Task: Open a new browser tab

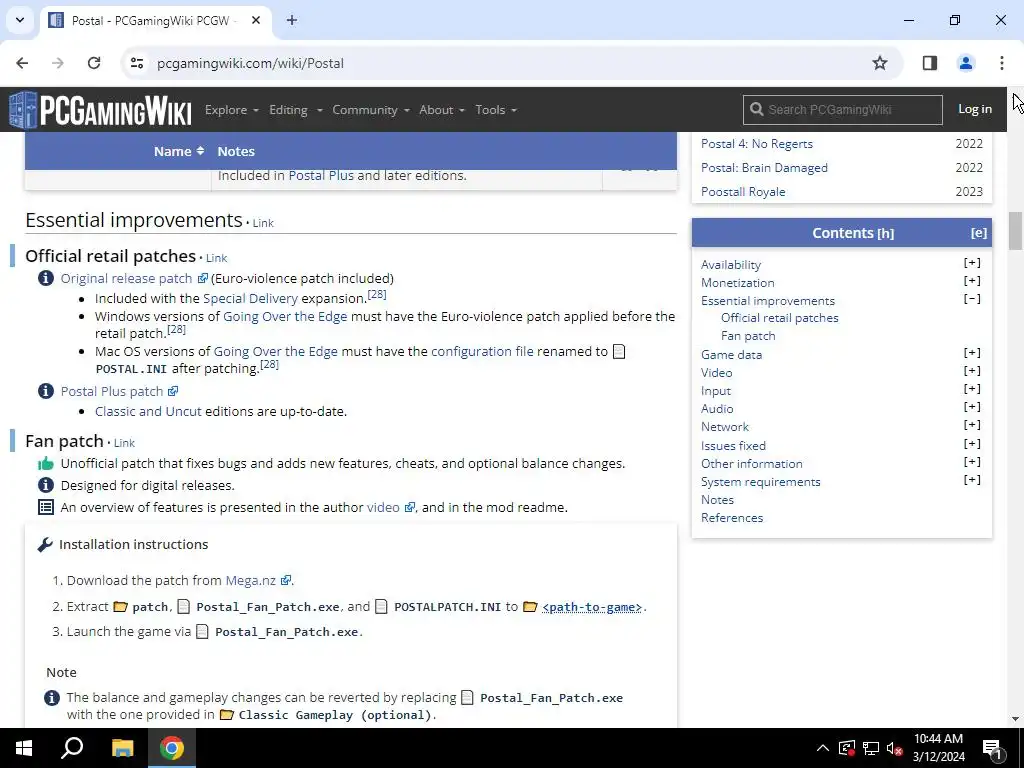Action: click(x=292, y=20)
